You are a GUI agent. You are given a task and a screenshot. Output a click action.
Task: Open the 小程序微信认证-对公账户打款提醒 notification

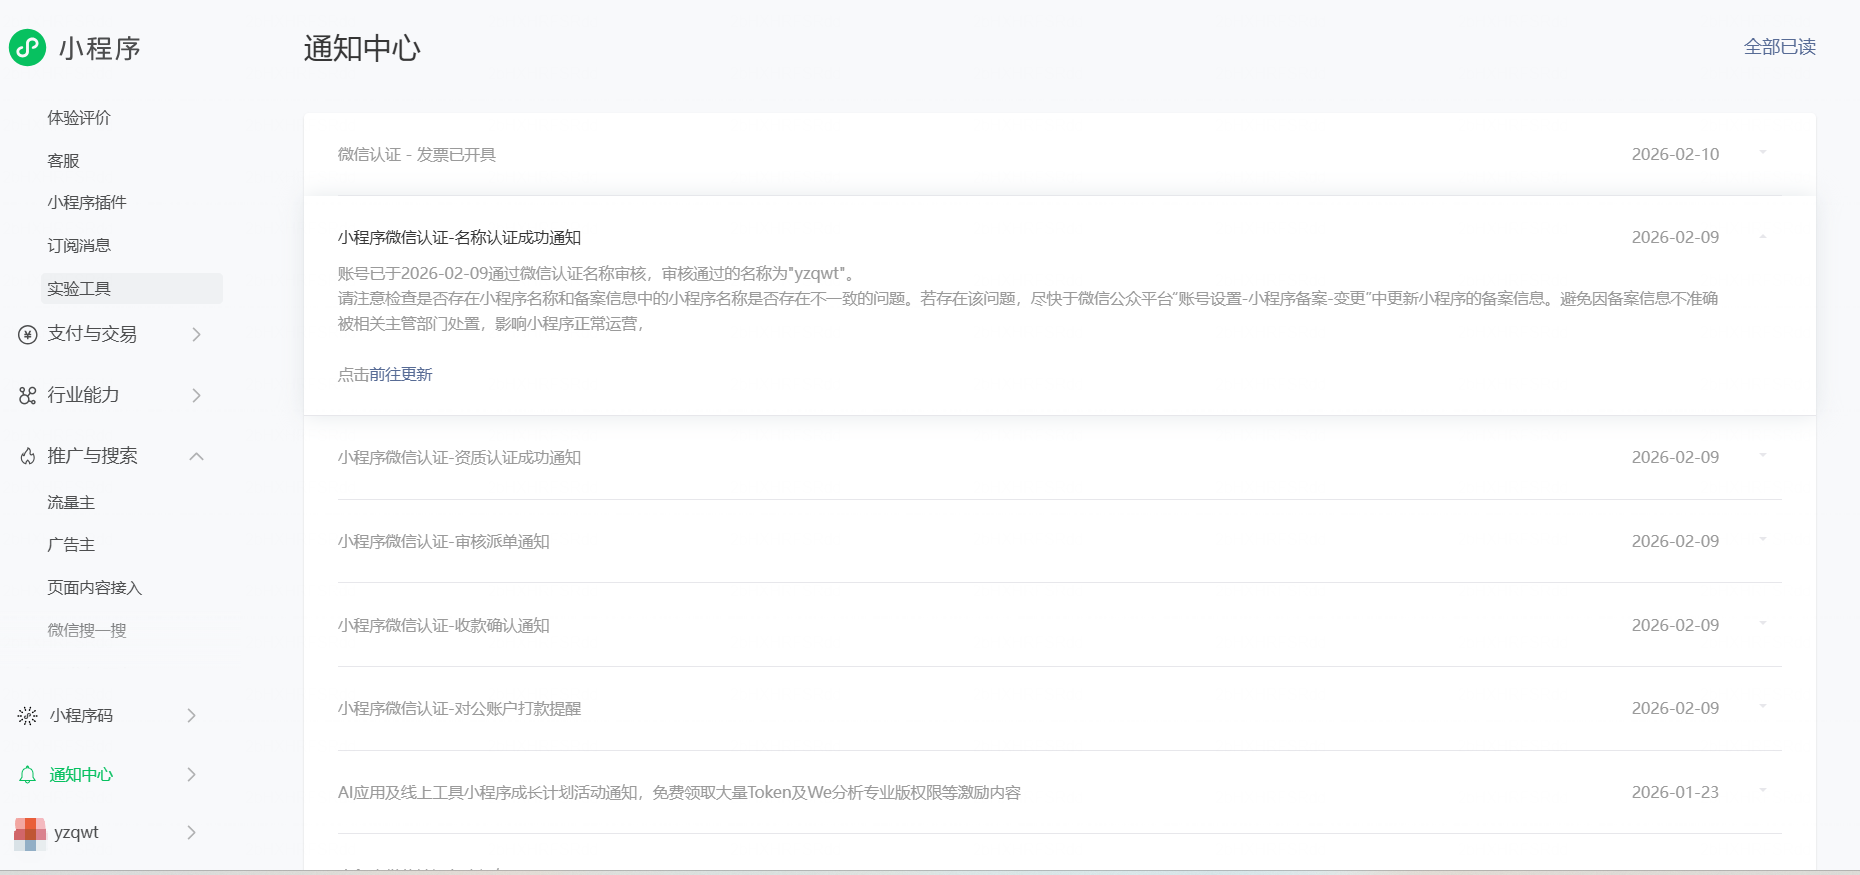tap(459, 709)
